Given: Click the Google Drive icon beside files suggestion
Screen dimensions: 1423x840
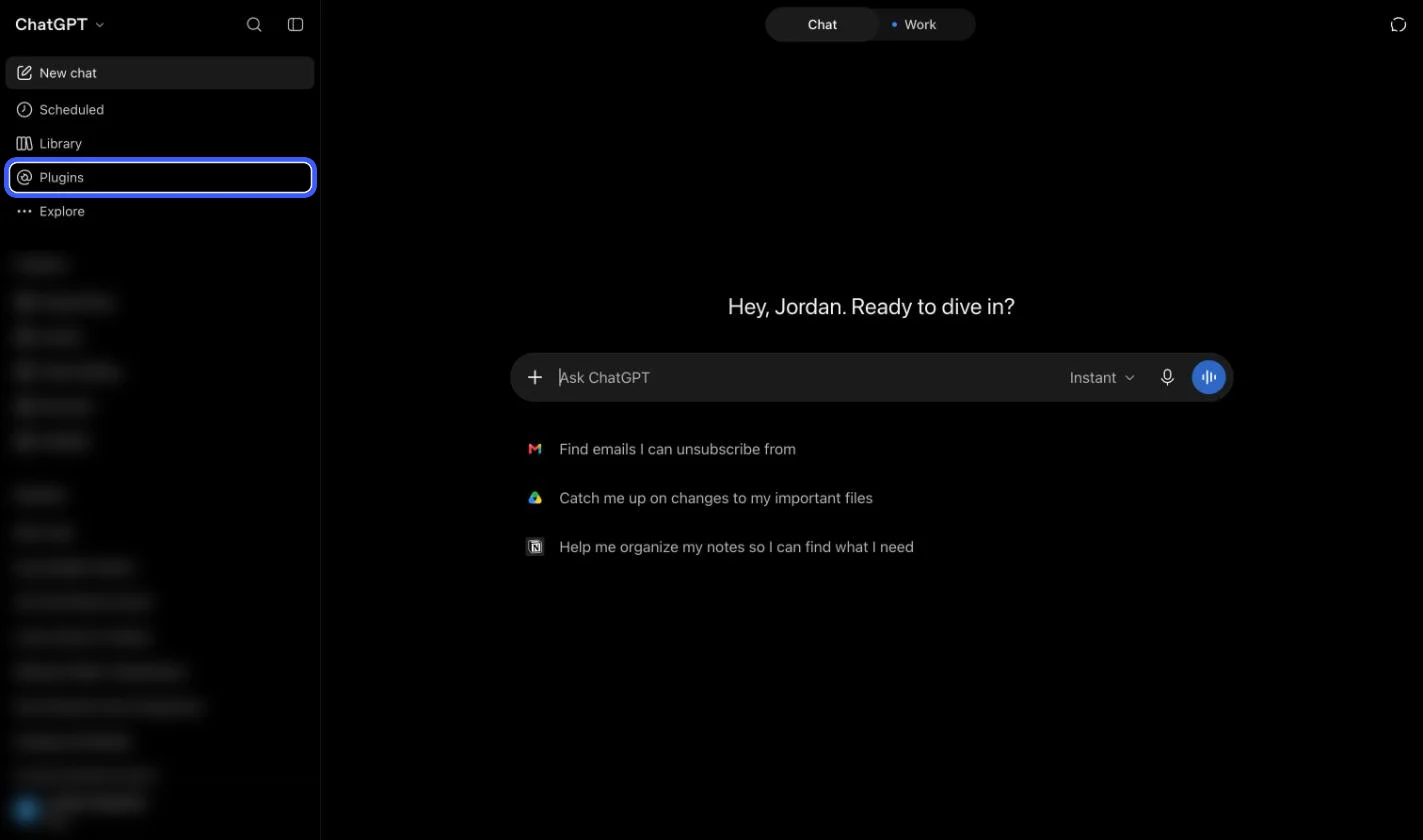Looking at the screenshot, I should click(535, 498).
